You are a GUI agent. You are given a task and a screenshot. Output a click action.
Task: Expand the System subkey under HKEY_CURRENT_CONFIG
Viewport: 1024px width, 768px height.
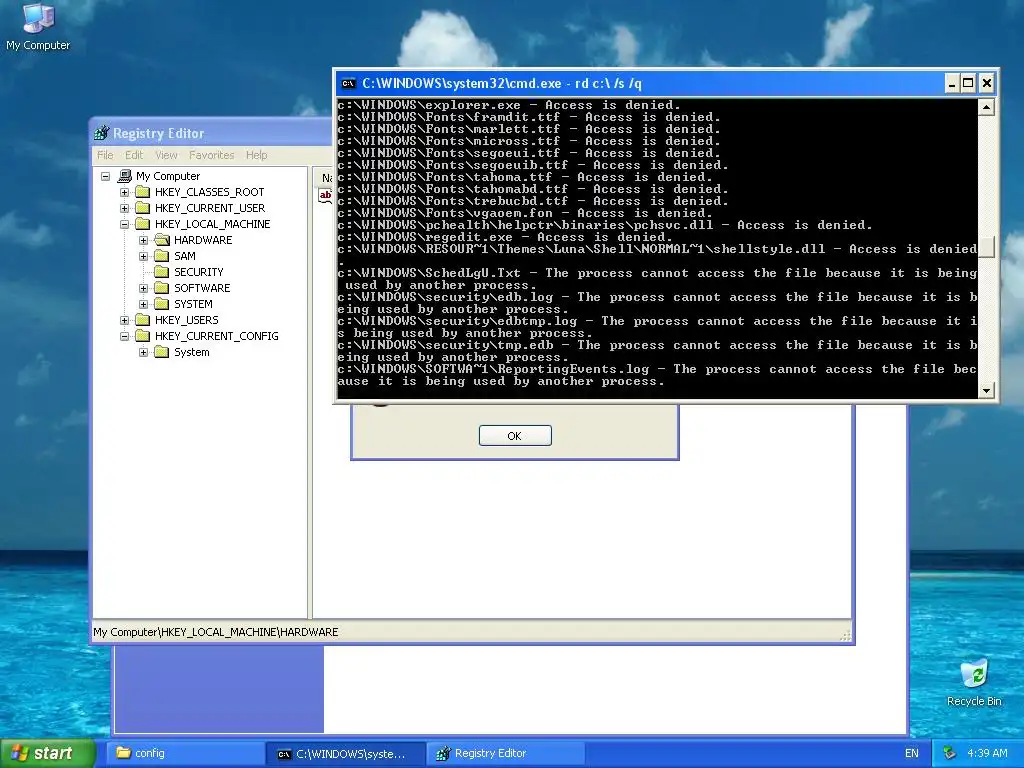click(143, 352)
